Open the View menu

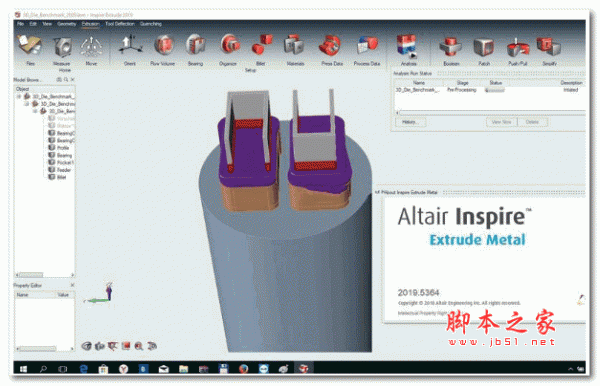47,24
